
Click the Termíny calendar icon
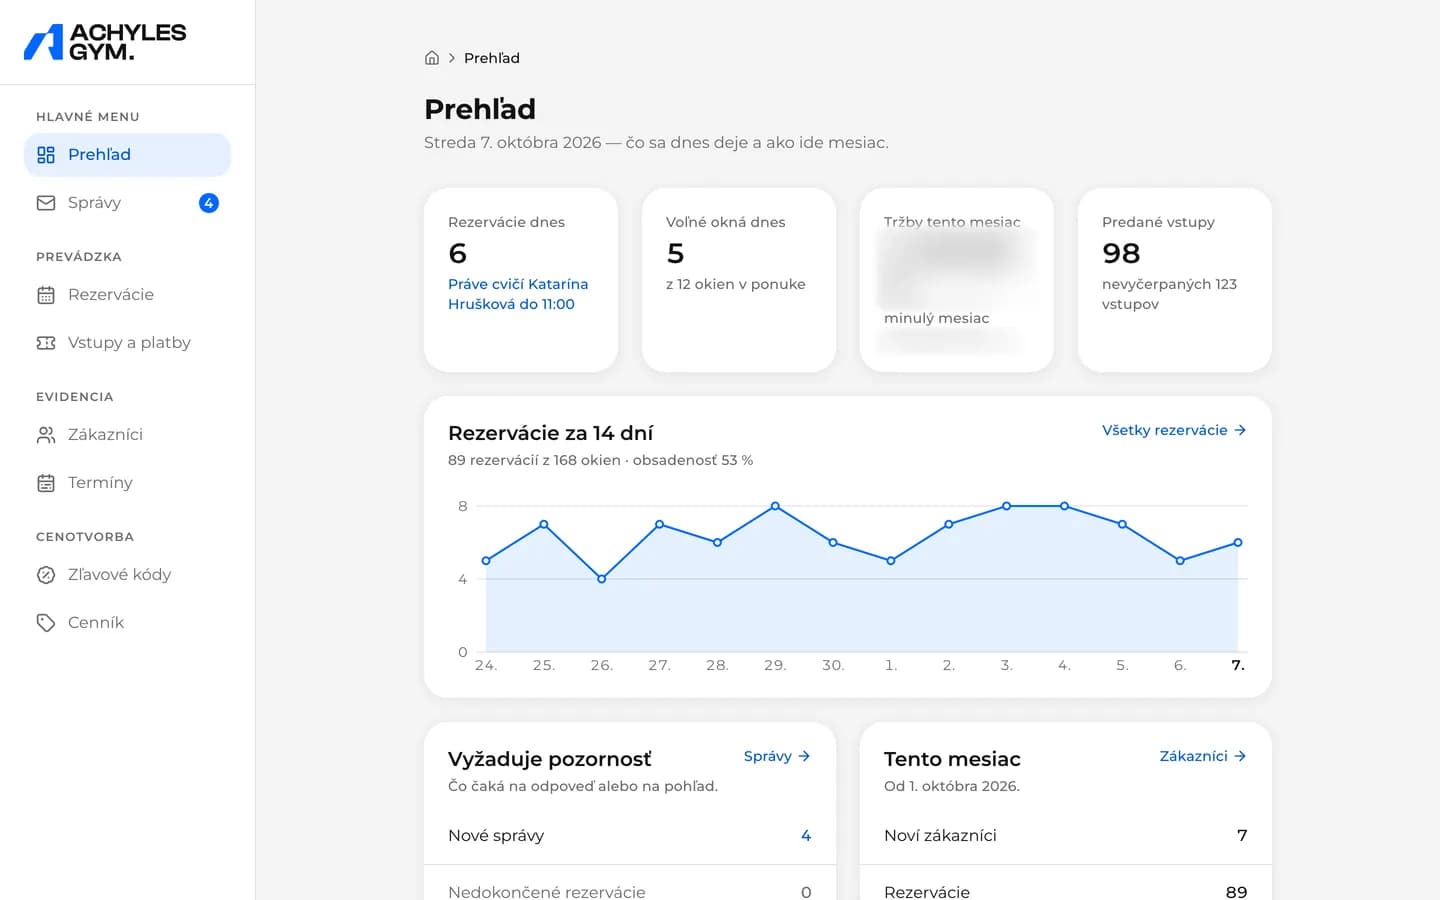(46, 483)
